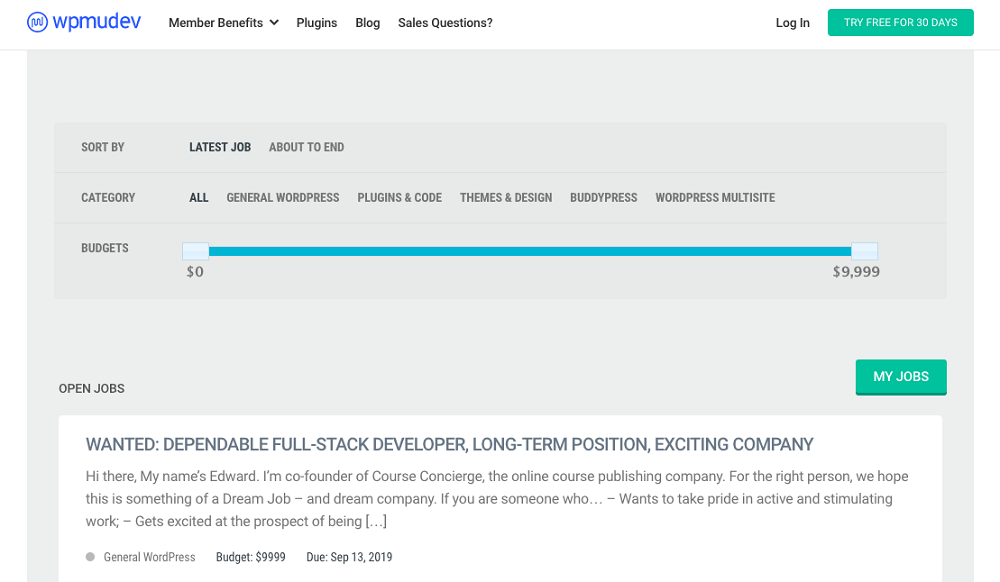Click the gray General WordPress category dot
The height and width of the screenshot is (582, 1000).
[x=90, y=557]
